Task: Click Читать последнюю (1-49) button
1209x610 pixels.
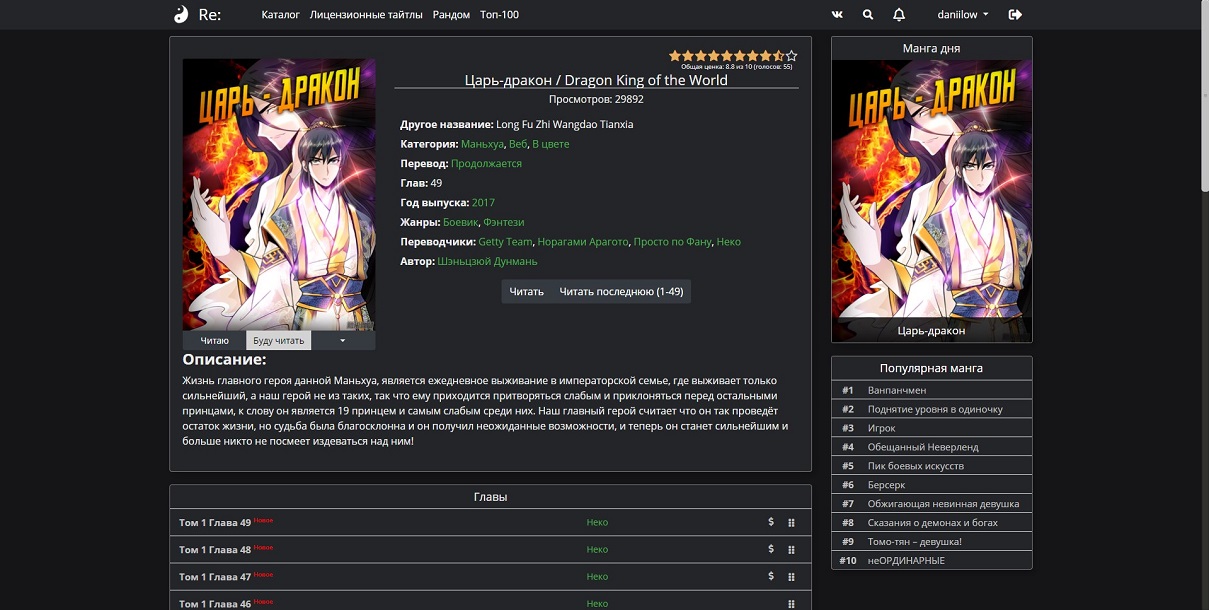Action: (621, 291)
